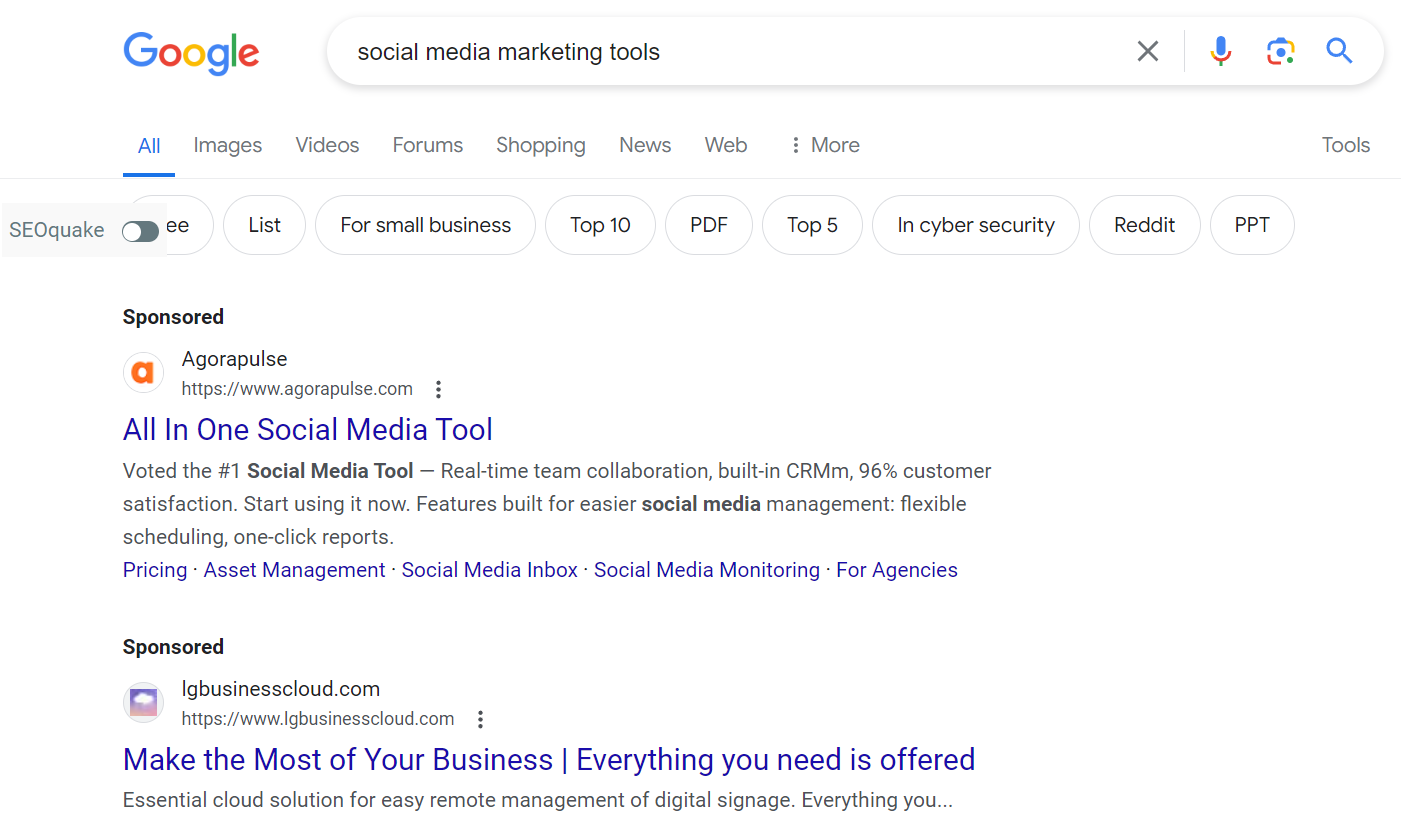Screen dimensions: 1401x838
Task: Click the lgbusinesscloud.com favicon
Action: (x=143, y=703)
